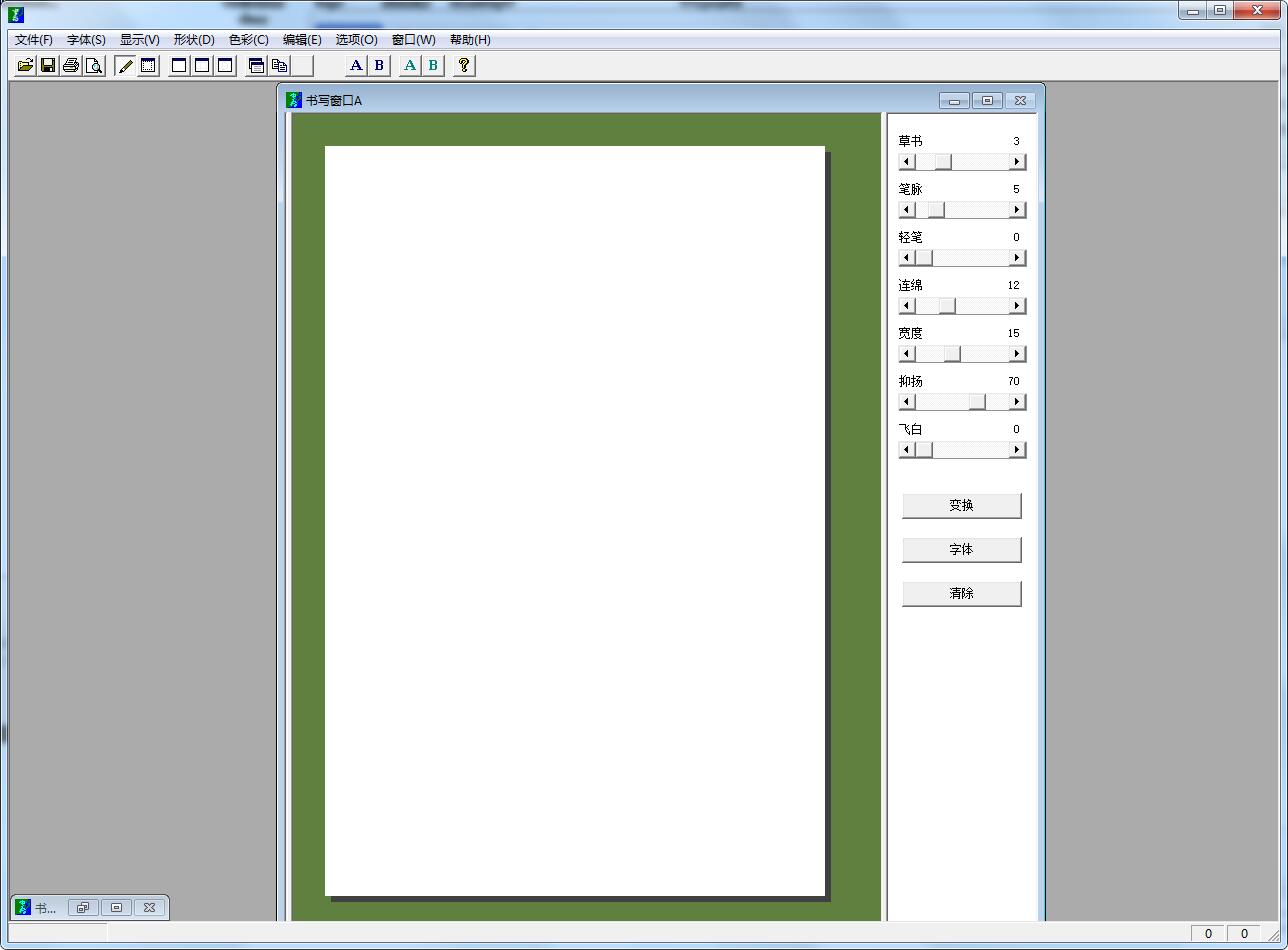Open the 形状(D) menu
Viewport: 1288px width, 950px height.
193,40
